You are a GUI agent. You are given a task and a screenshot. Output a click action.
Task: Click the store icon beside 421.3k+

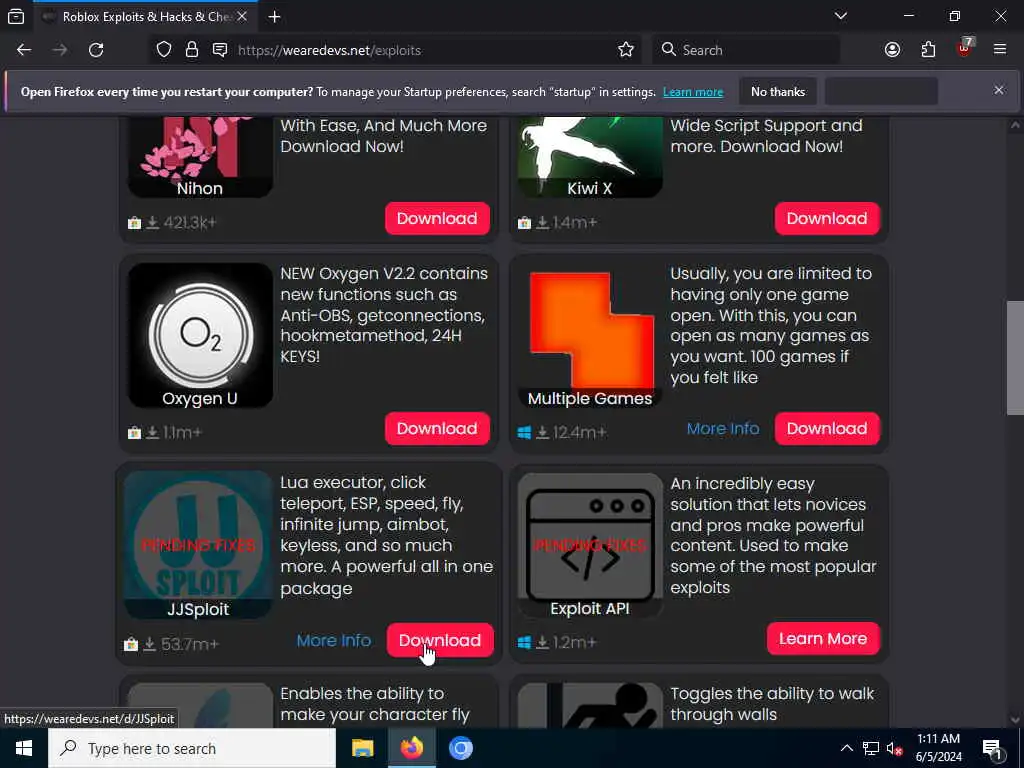coord(135,223)
